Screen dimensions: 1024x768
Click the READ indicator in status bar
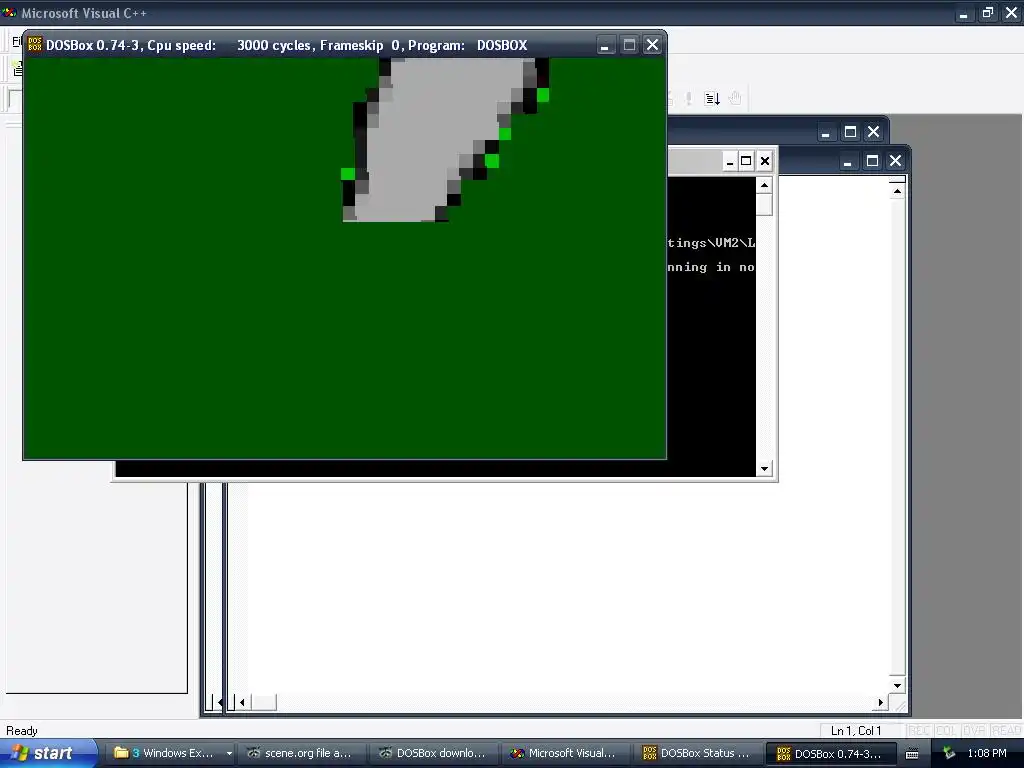click(x=1005, y=731)
